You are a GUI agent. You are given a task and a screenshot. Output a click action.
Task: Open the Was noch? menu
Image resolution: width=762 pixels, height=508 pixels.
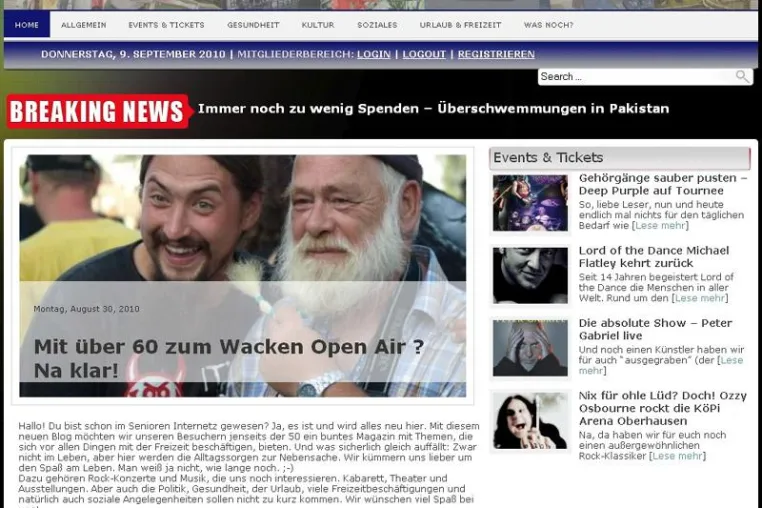(549, 25)
